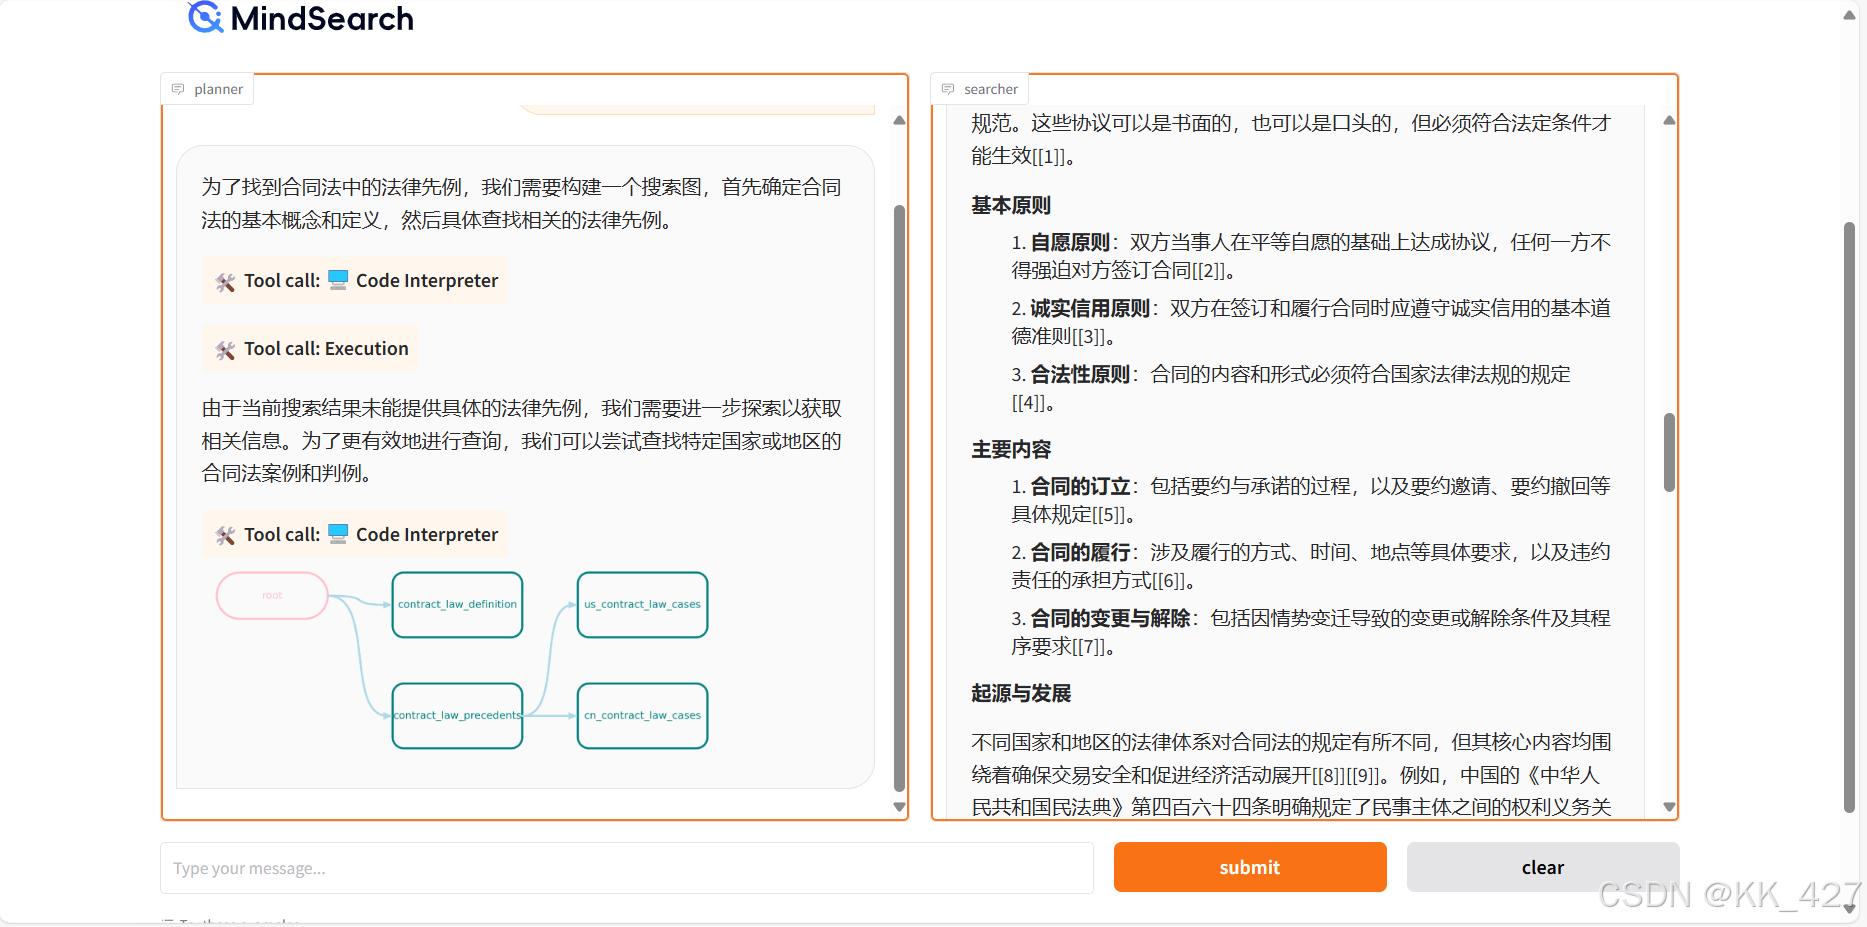Image resolution: width=1867 pixels, height=927 pixels.
Task: Click the wrench icon on the first Code Interpreter call
Action: tap(223, 281)
